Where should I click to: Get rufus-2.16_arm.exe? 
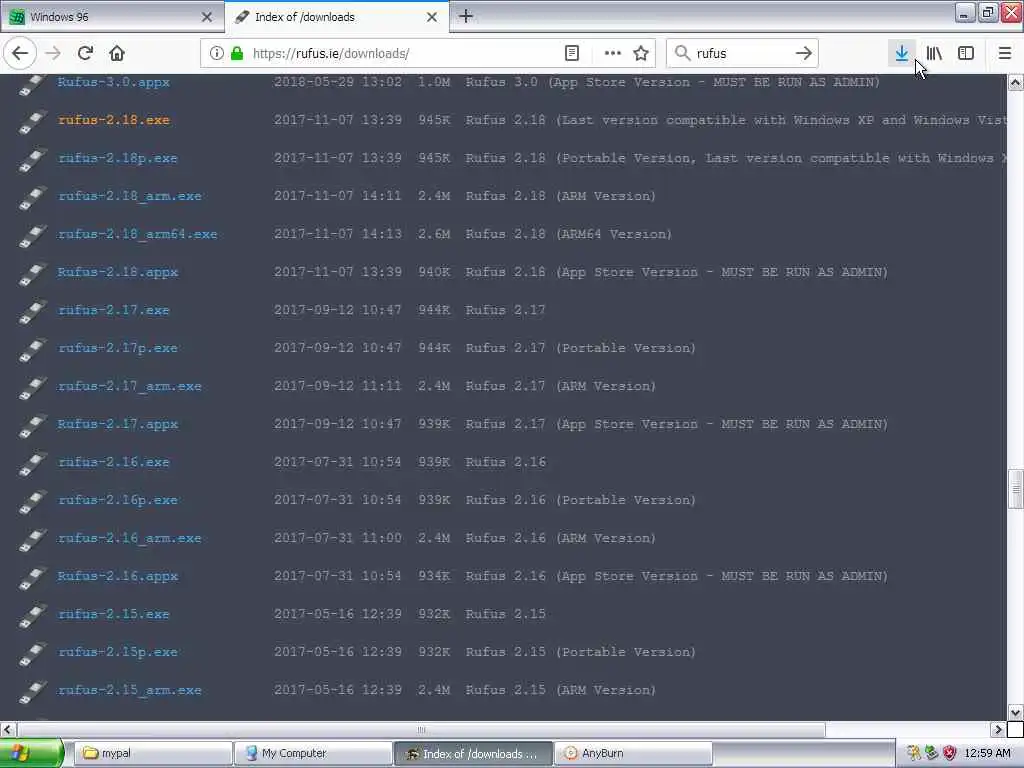[129, 537]
